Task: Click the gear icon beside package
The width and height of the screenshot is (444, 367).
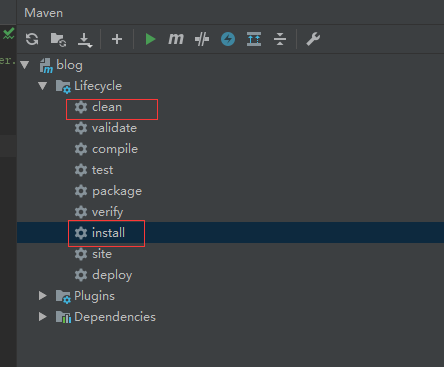Action: [81, 191]
